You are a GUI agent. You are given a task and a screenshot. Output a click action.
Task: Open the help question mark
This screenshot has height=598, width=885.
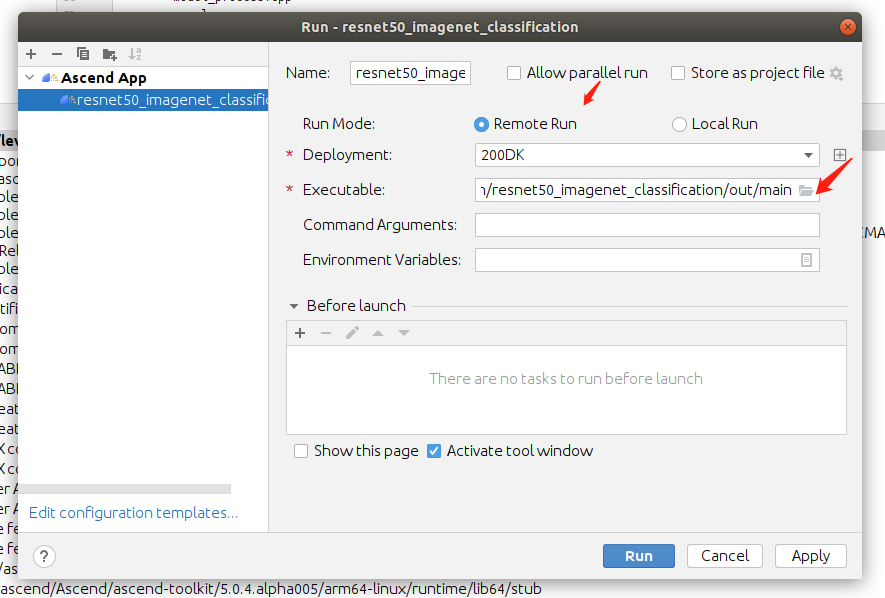pos(44,556)
